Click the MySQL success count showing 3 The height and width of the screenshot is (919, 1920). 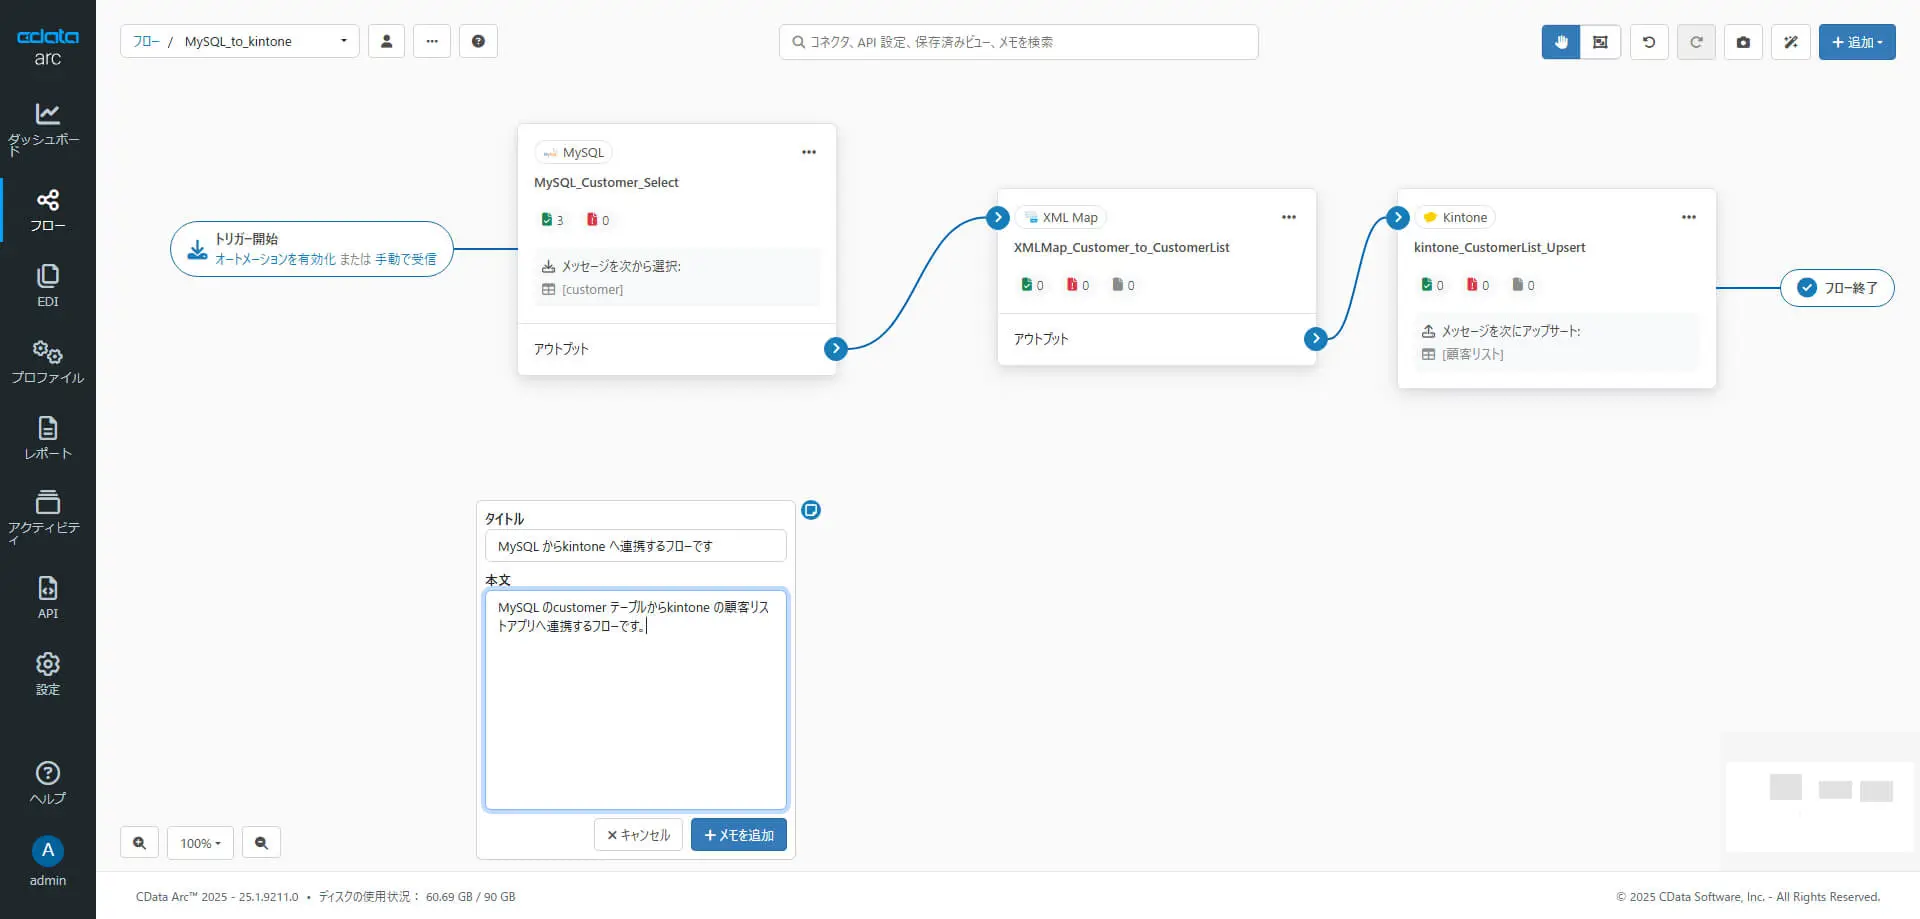pos(552,220)
